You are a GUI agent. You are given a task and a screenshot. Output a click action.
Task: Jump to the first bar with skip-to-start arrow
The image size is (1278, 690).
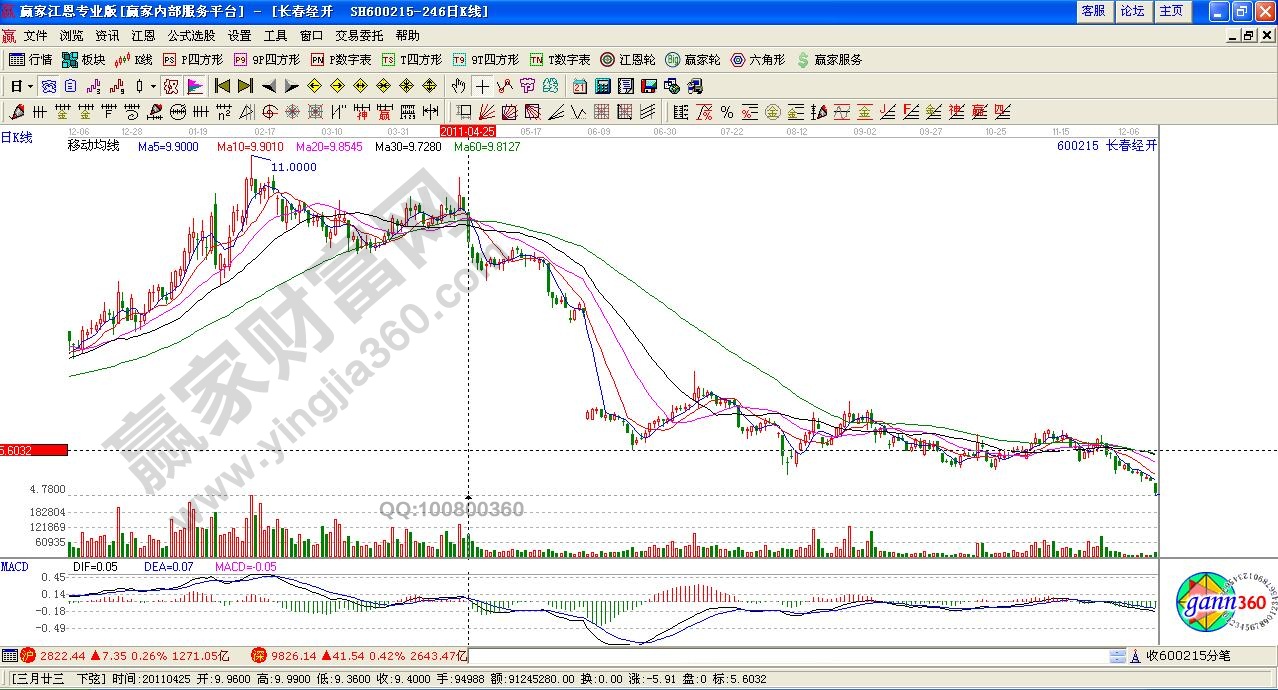click(222, 86)
